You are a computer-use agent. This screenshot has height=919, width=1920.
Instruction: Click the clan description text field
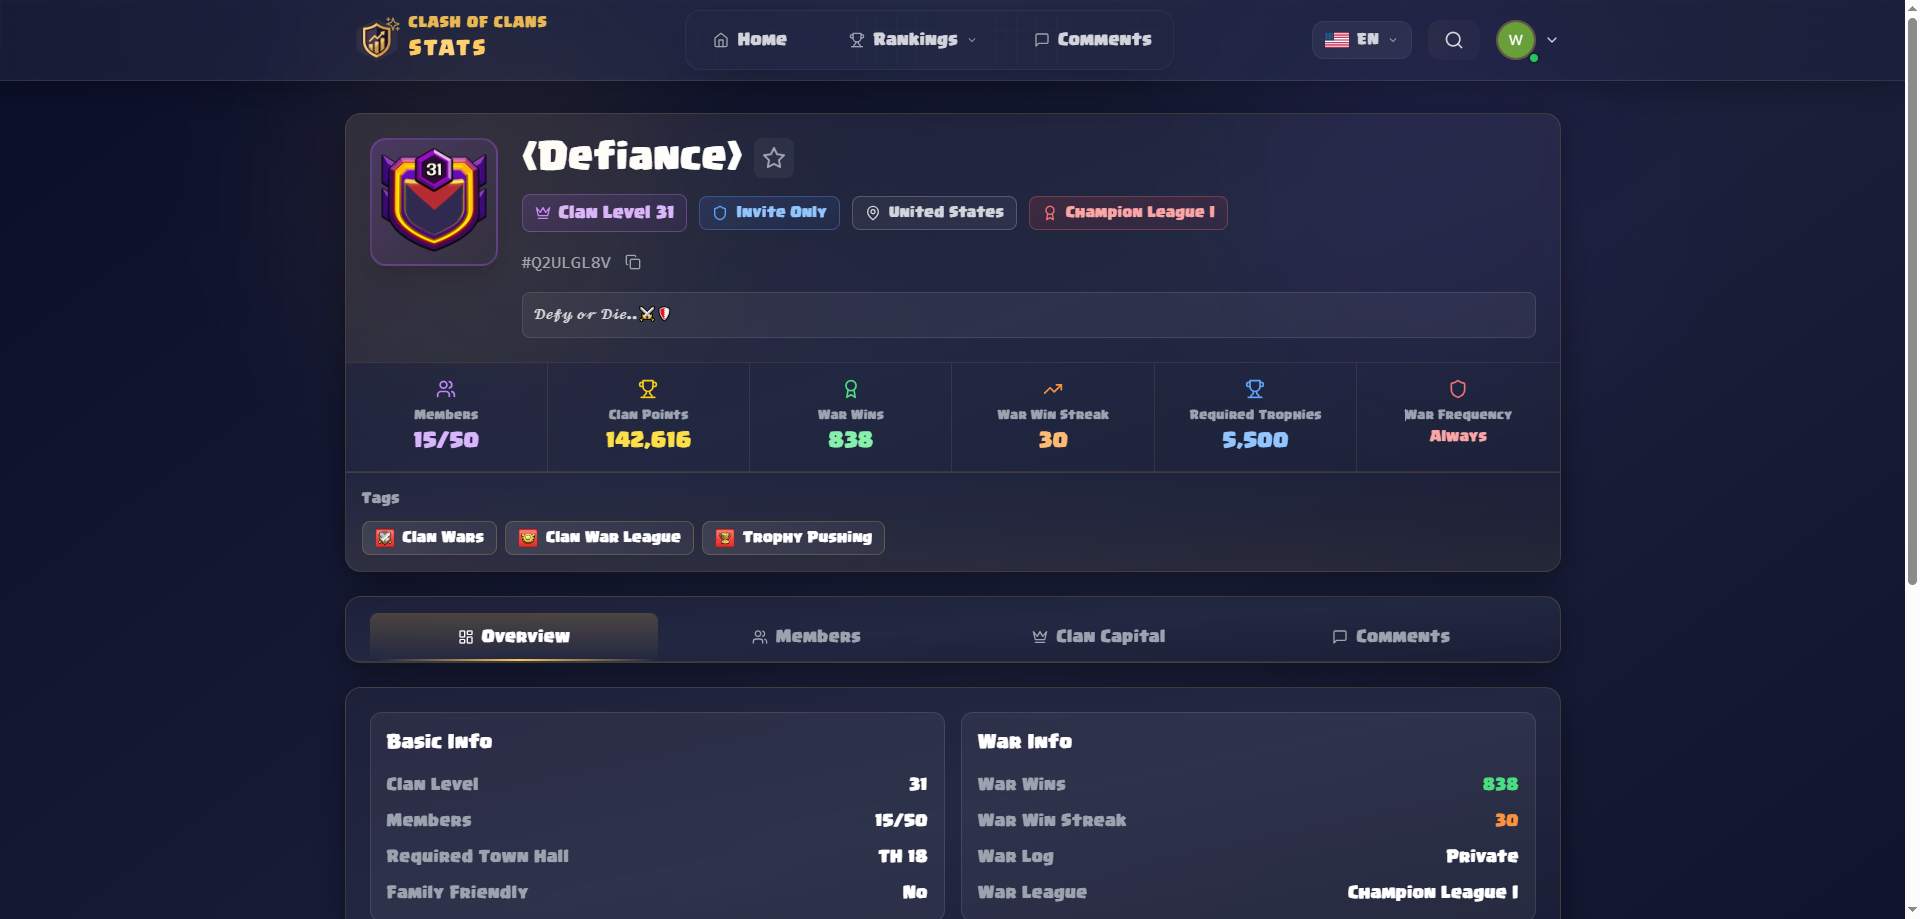pyautogui.click(x=1028, y=314)
